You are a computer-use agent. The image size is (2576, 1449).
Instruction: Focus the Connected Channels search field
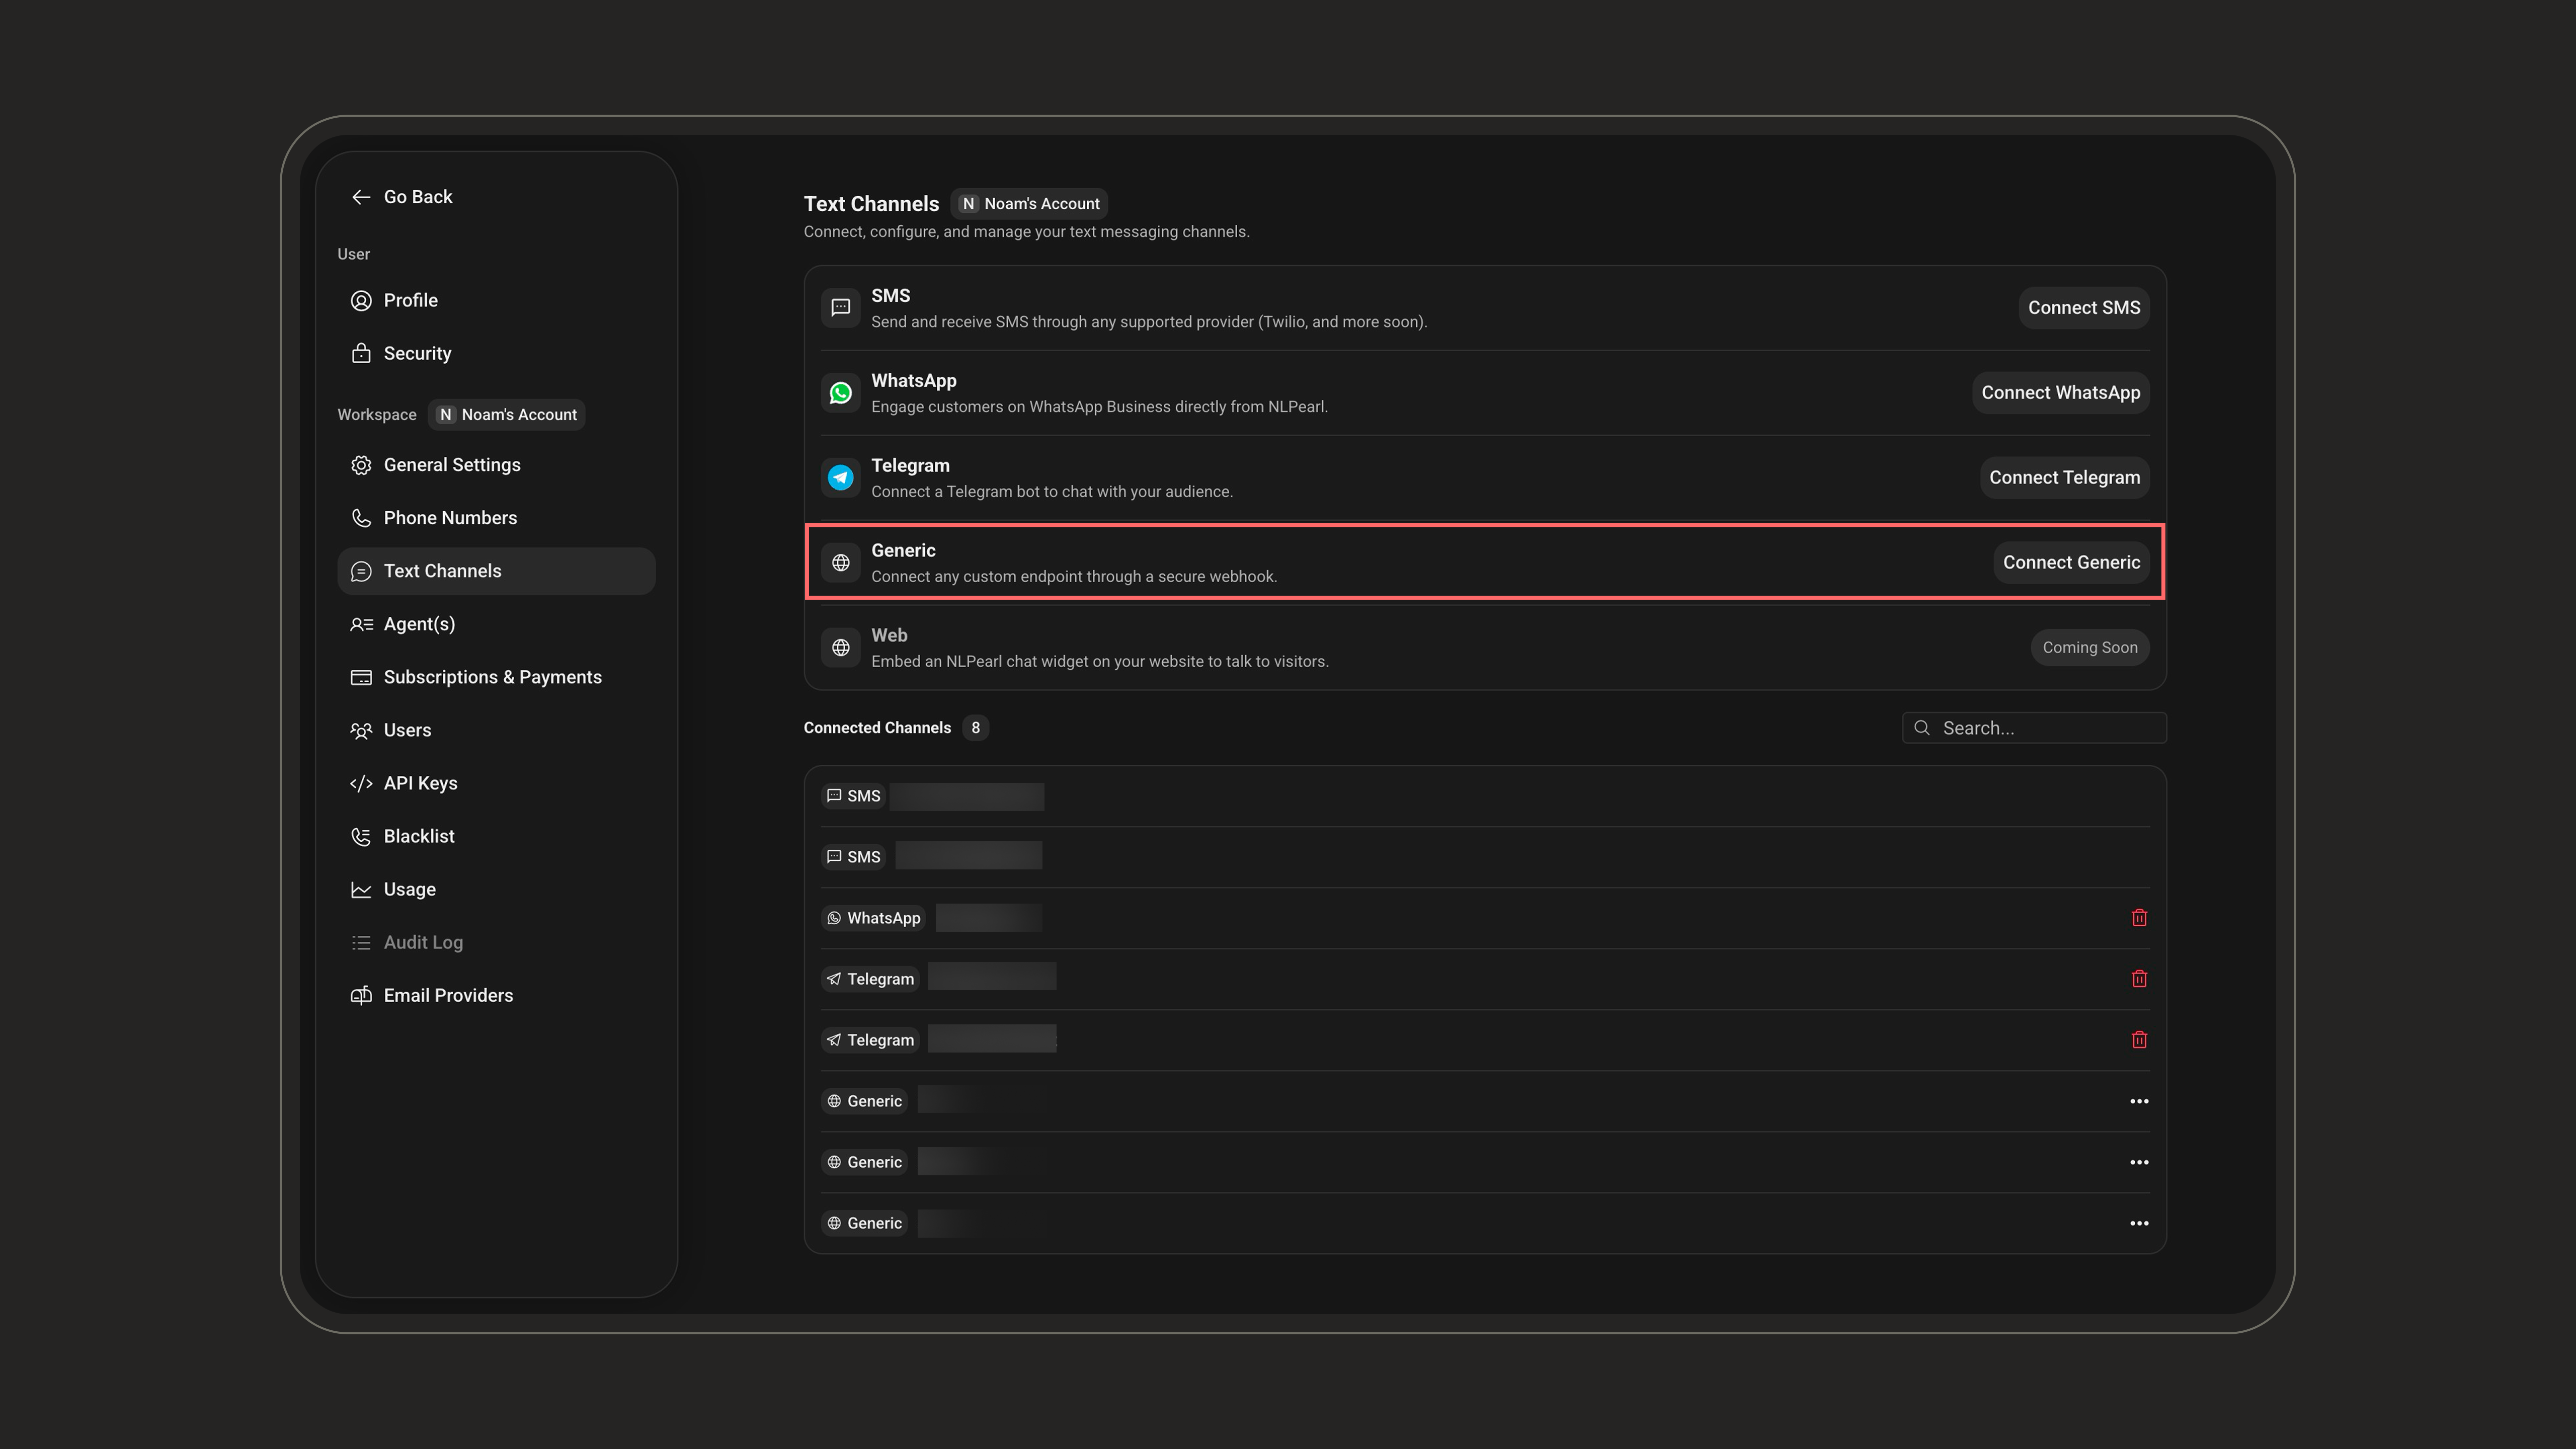[2034, 728]
